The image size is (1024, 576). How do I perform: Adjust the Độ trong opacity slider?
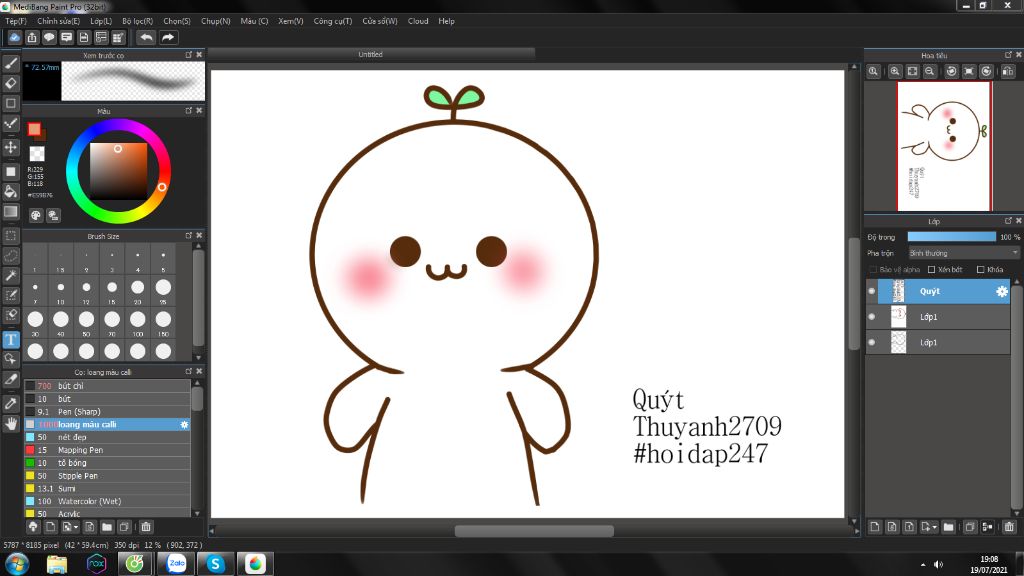point(952,236)
